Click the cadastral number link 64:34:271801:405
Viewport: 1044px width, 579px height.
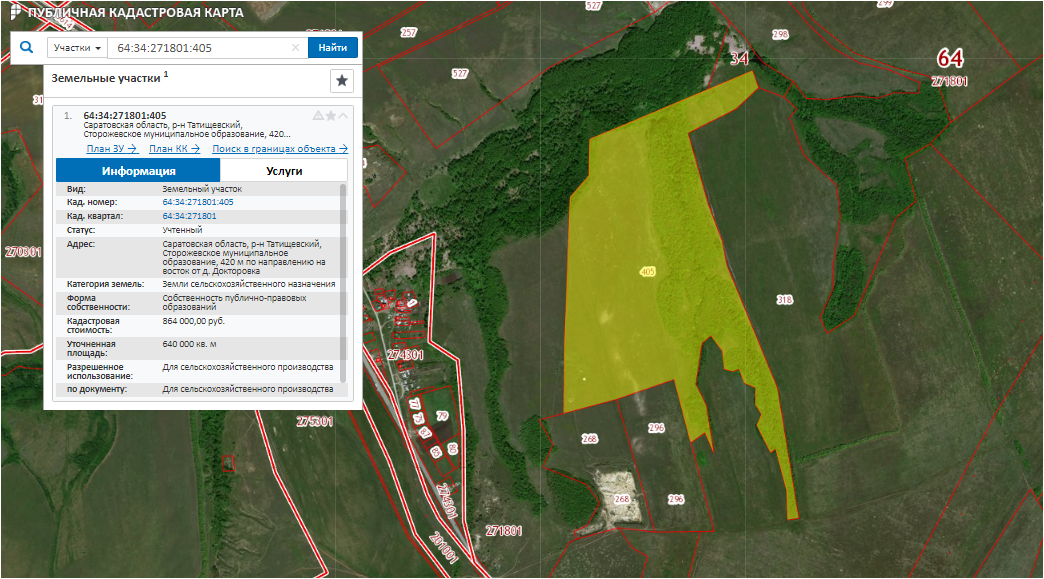(x=198, y=202)
